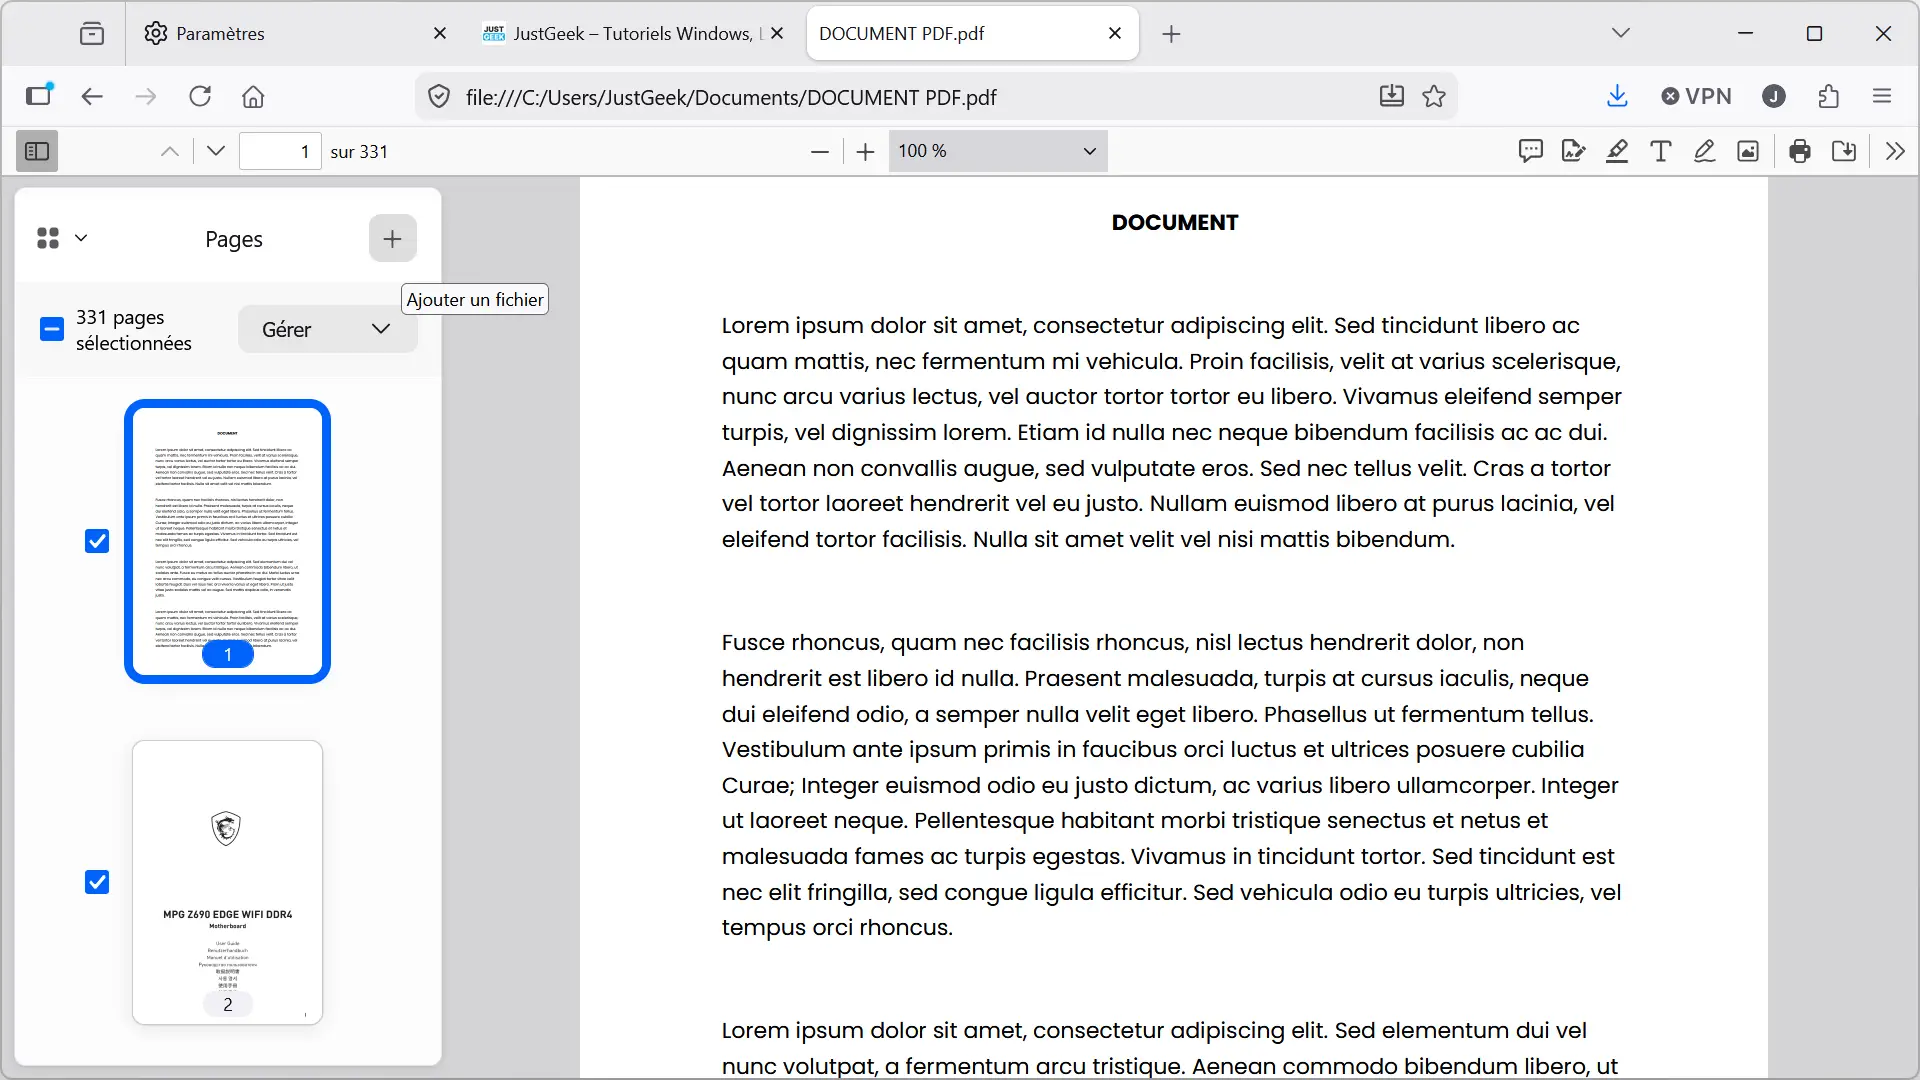This screenshot has height=1080, width=1920.
Task: Select the highlight tool
Action: click(1617, 151)
